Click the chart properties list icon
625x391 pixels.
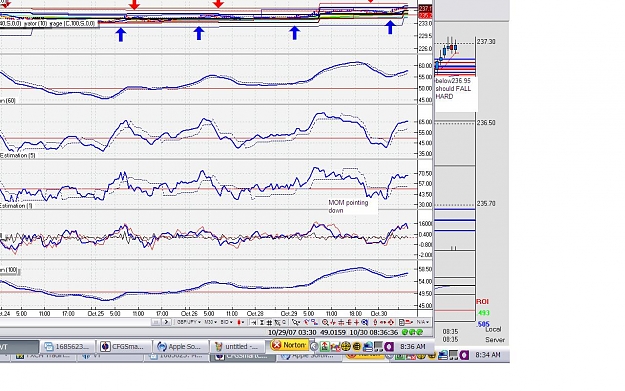pyautogui.click(x=402, y=322)
